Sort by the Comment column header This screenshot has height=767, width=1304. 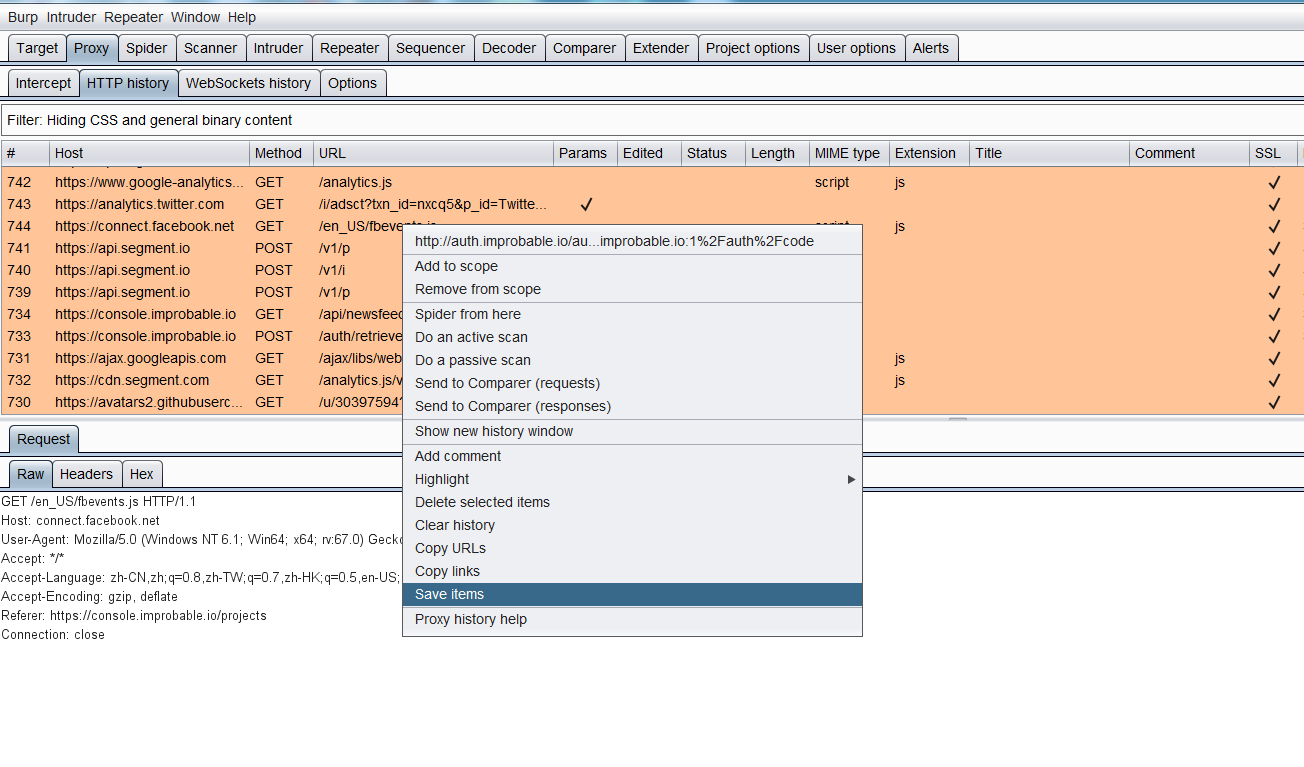1189,153
